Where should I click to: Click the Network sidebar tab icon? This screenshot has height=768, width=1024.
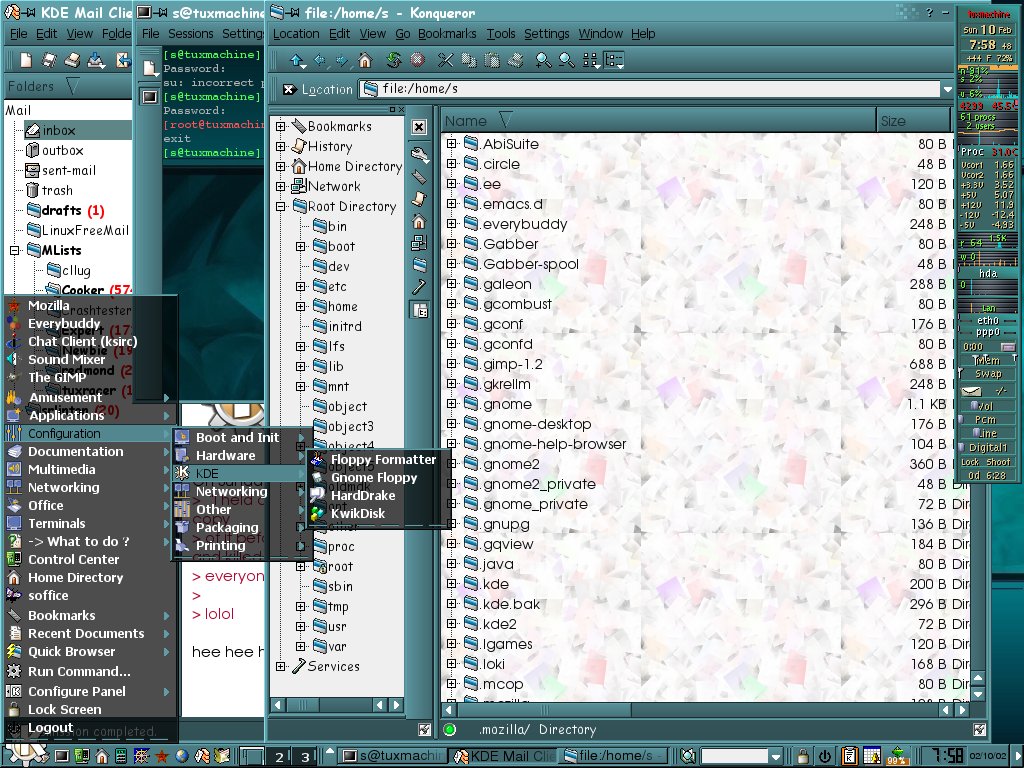[x=419, y=243]
